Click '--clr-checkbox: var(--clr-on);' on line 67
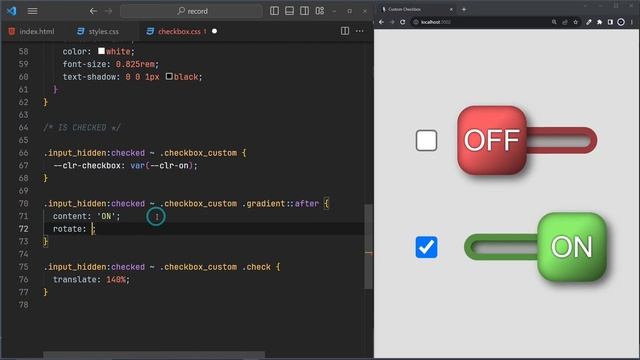 point(125,165)
